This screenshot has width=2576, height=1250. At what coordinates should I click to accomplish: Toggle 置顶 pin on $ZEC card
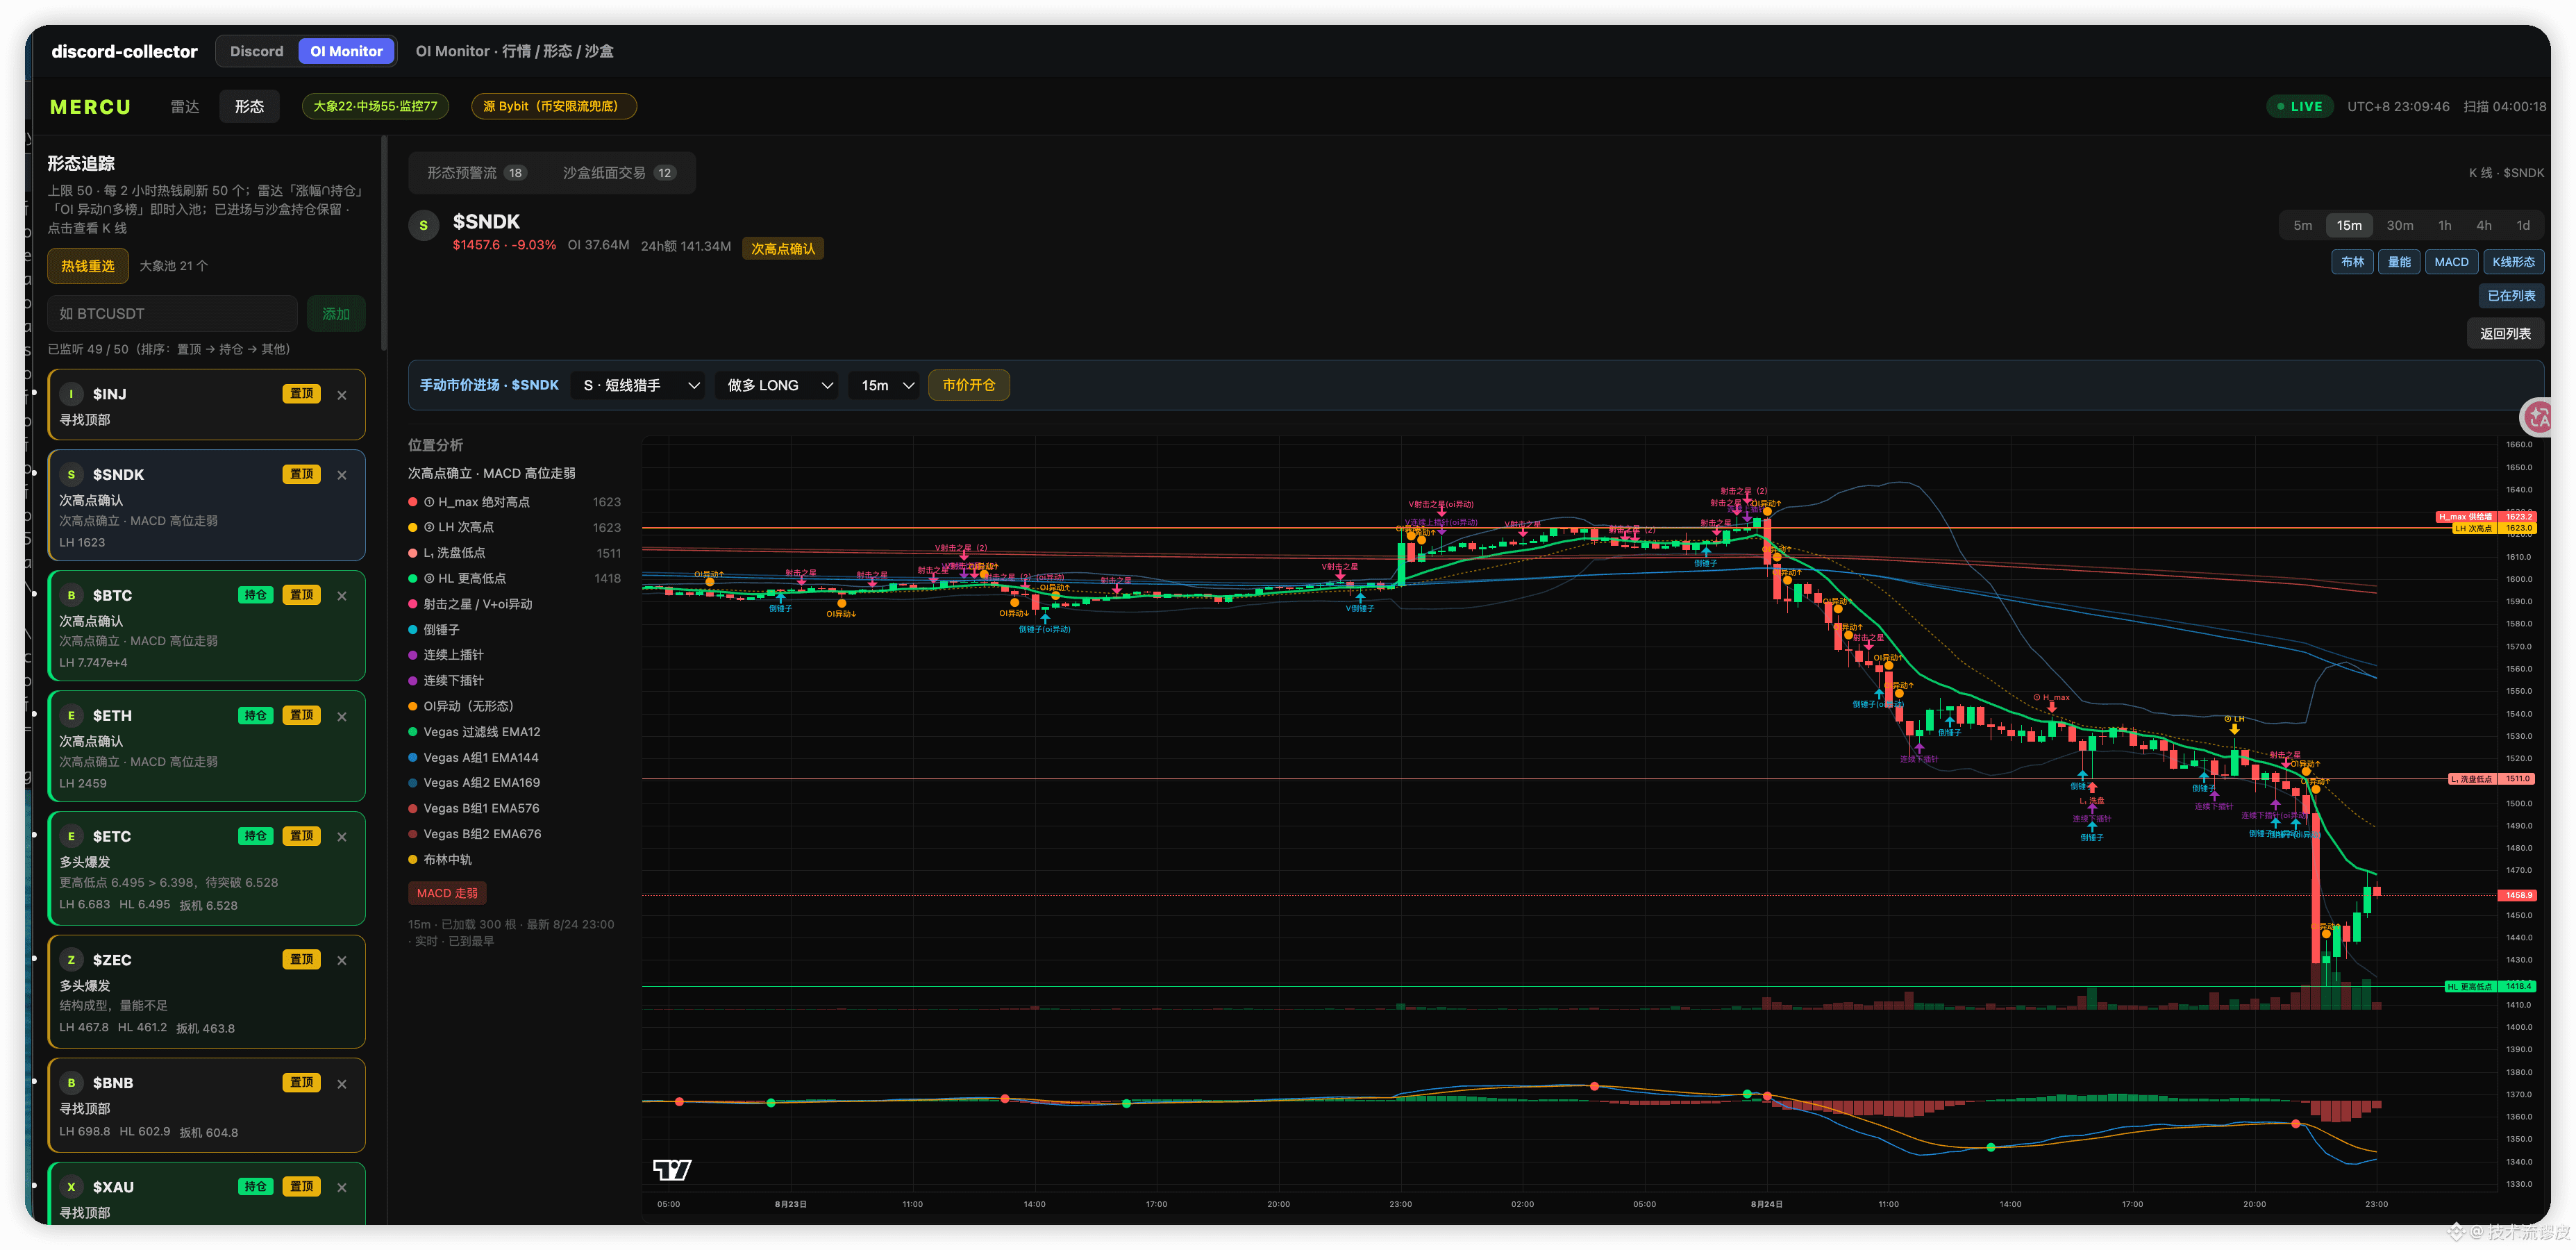click(x=301, y=960)
